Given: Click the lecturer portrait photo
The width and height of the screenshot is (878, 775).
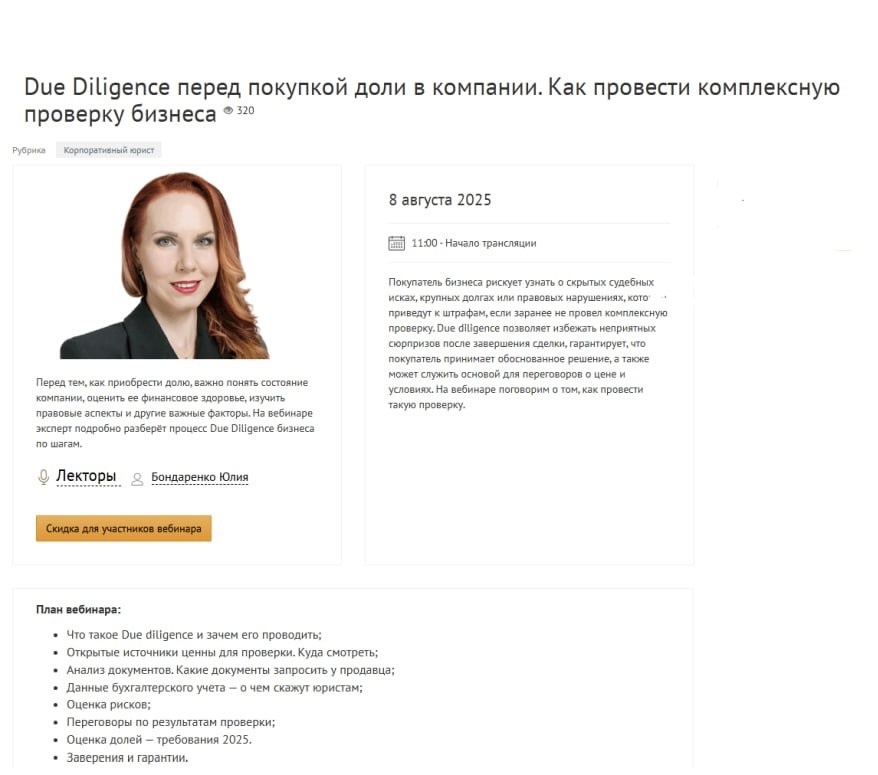Looking at the screenshot, I should tap(165, 265).
